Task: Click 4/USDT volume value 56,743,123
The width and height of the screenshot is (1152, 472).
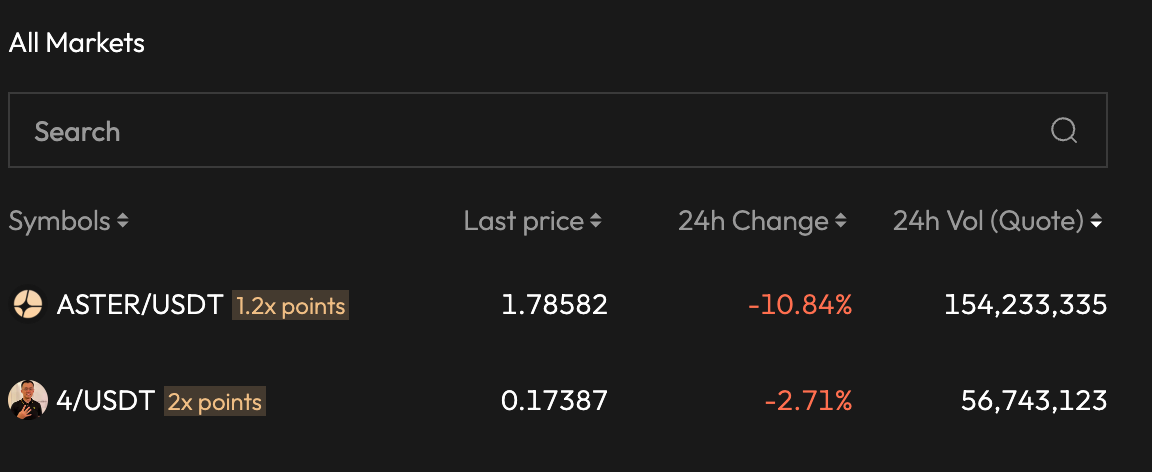Action: (x=1034, y=401)
